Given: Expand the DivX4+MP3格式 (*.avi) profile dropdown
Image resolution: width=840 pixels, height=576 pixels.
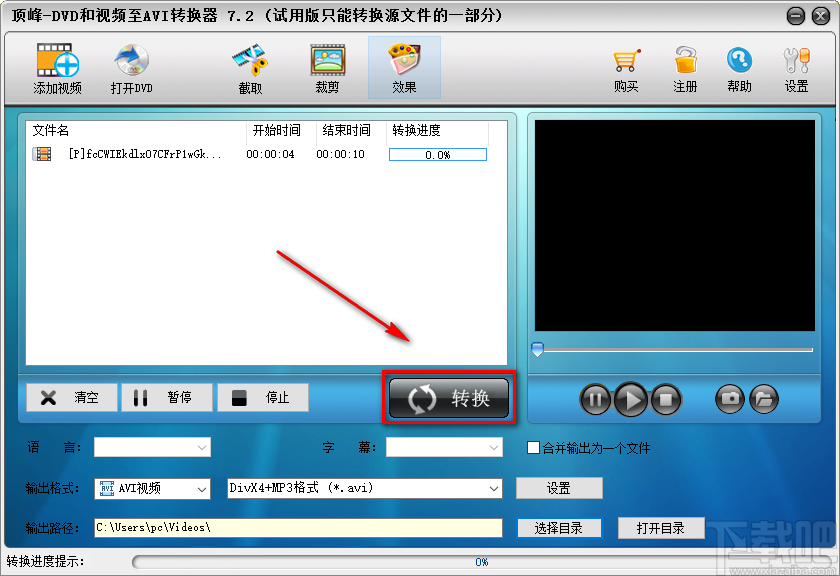Looking at the screenshot, I should pos(365,488).
